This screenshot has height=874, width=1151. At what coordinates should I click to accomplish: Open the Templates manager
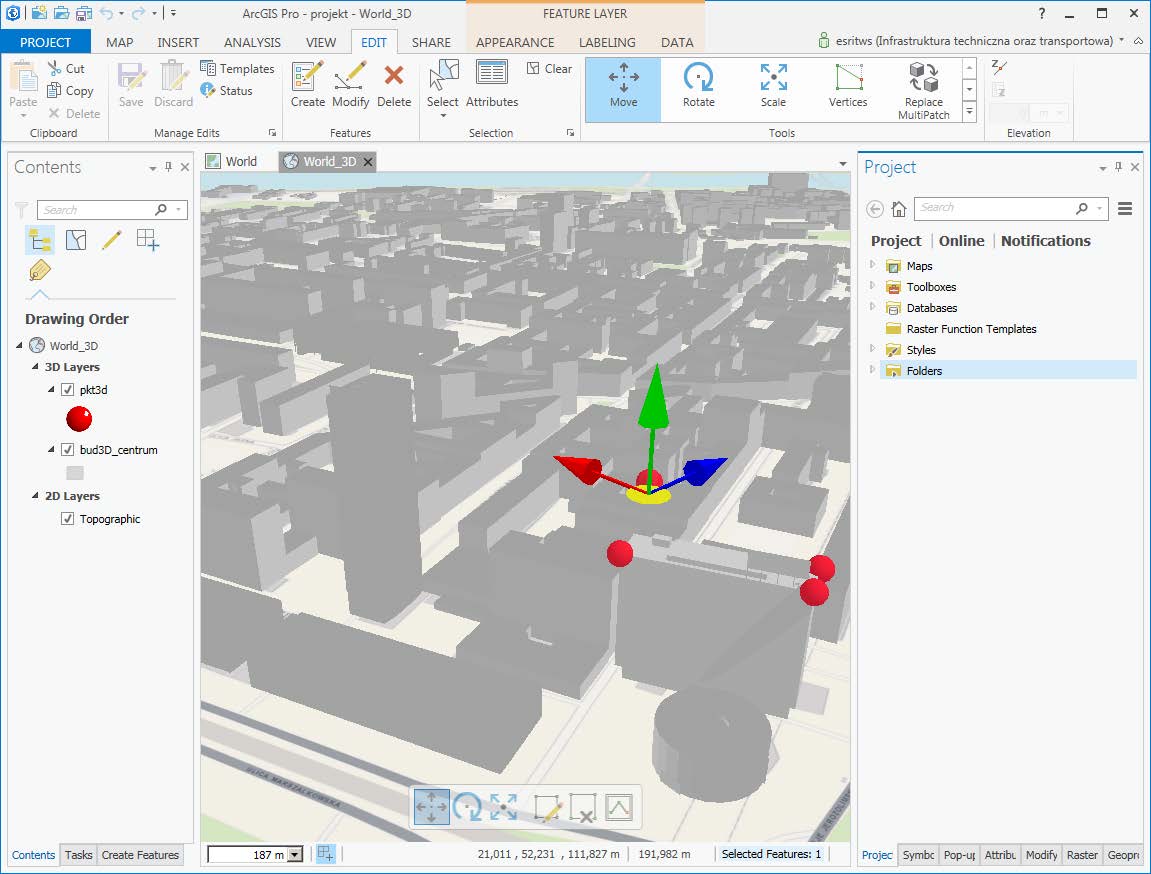click(x=237, y=68)
